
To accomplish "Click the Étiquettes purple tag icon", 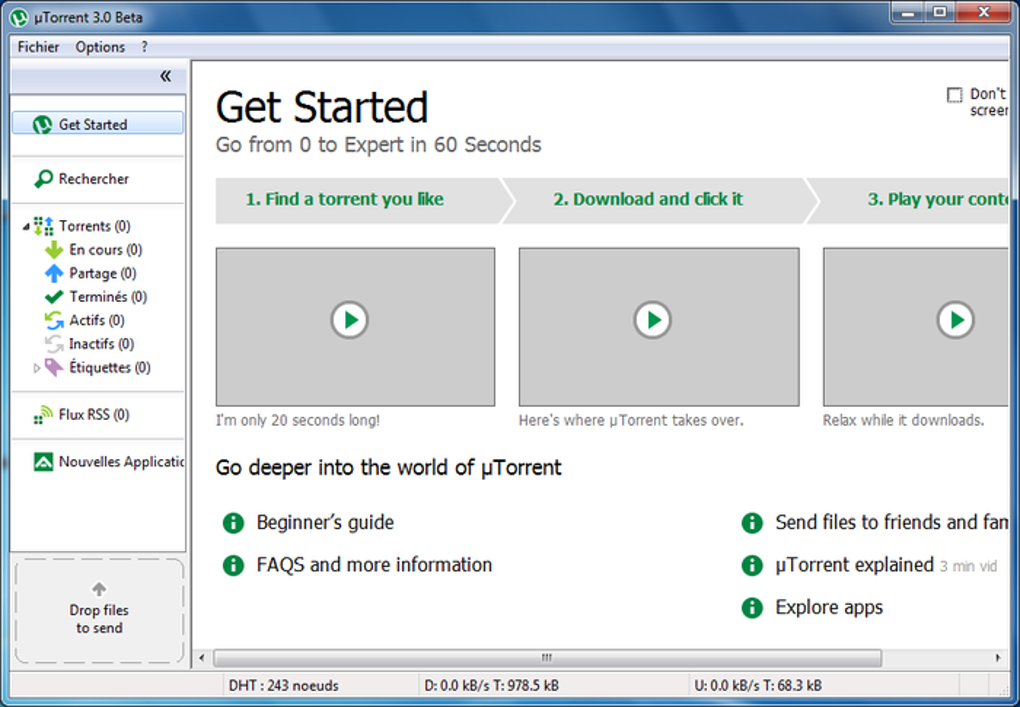I will tap(54, 367).
